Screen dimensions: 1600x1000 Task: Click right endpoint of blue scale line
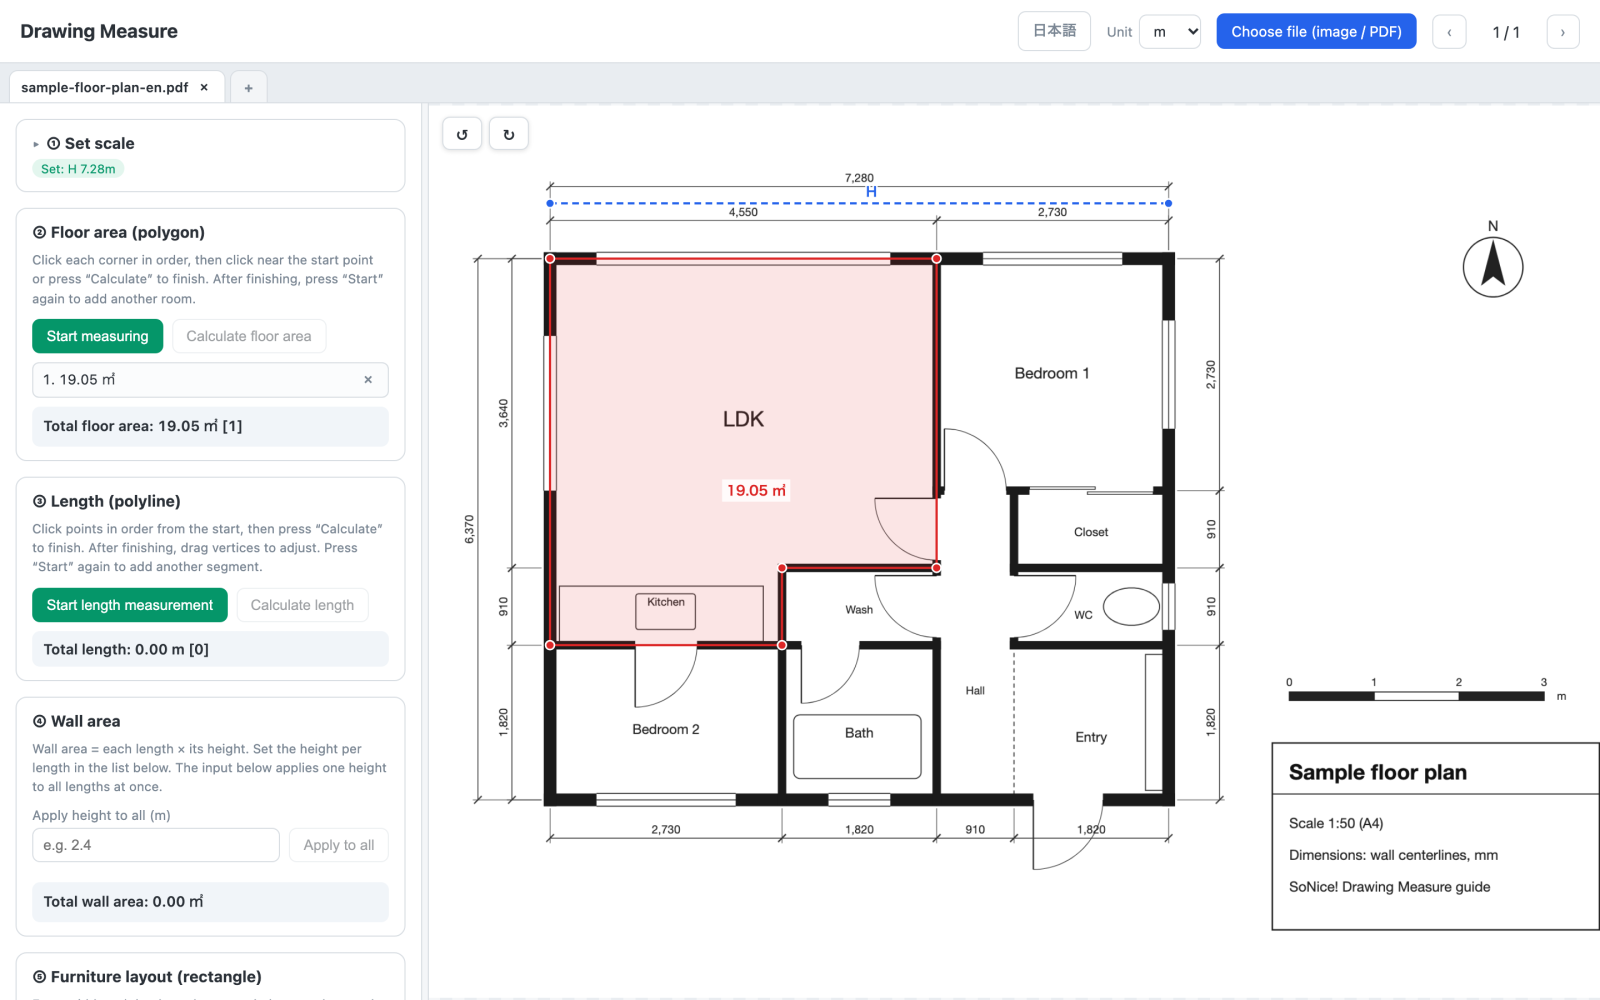click(x=1168, y=203)
